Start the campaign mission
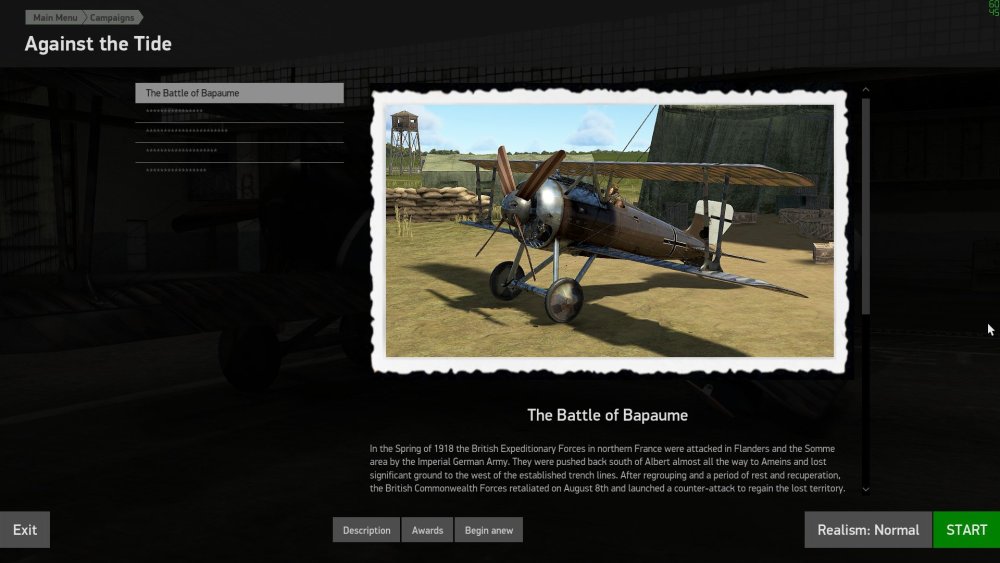The width and height of the screenshot is (1000, 563). 966,530
